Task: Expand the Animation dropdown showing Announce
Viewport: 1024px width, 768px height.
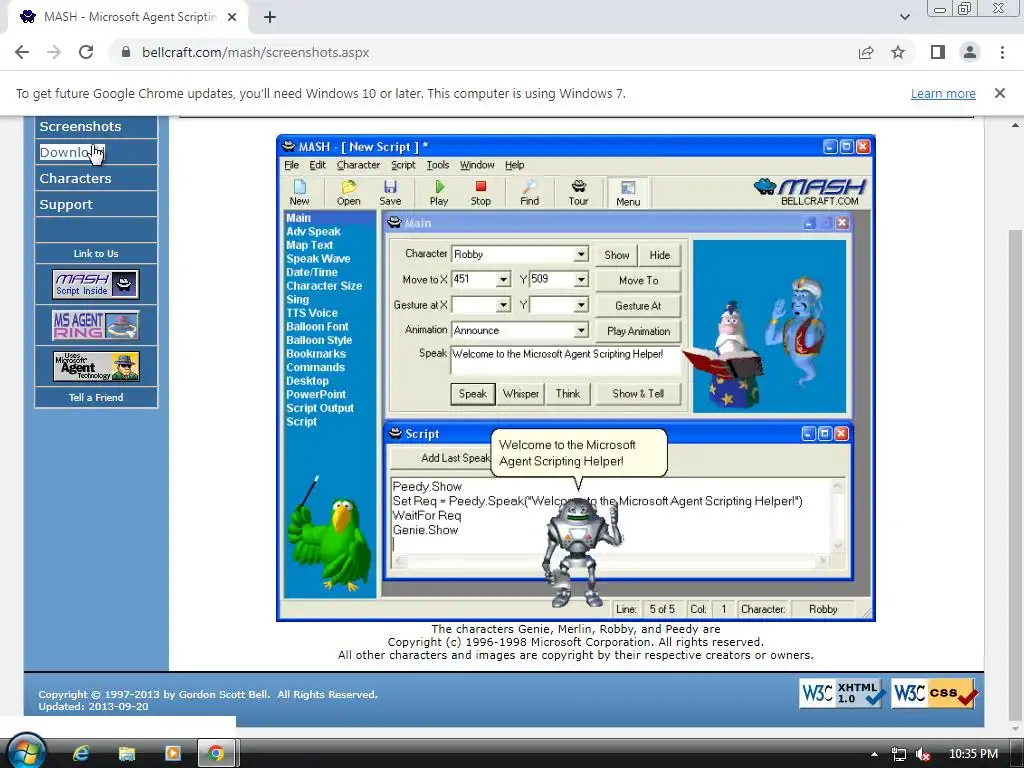Action: pyautogui.click(x=581, y=330)
